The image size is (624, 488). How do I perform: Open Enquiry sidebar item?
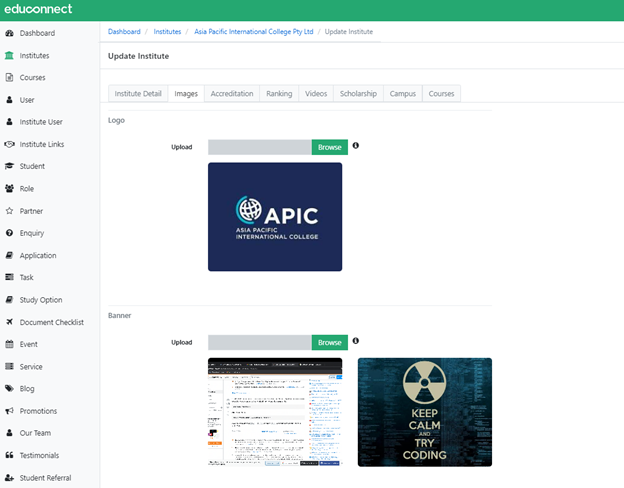point(32,233)
